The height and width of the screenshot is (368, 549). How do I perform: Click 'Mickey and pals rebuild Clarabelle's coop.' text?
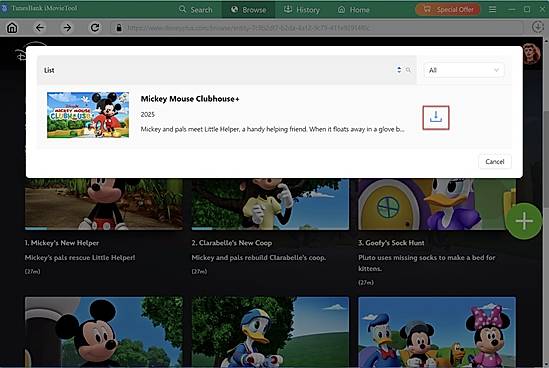click(259, 257)
